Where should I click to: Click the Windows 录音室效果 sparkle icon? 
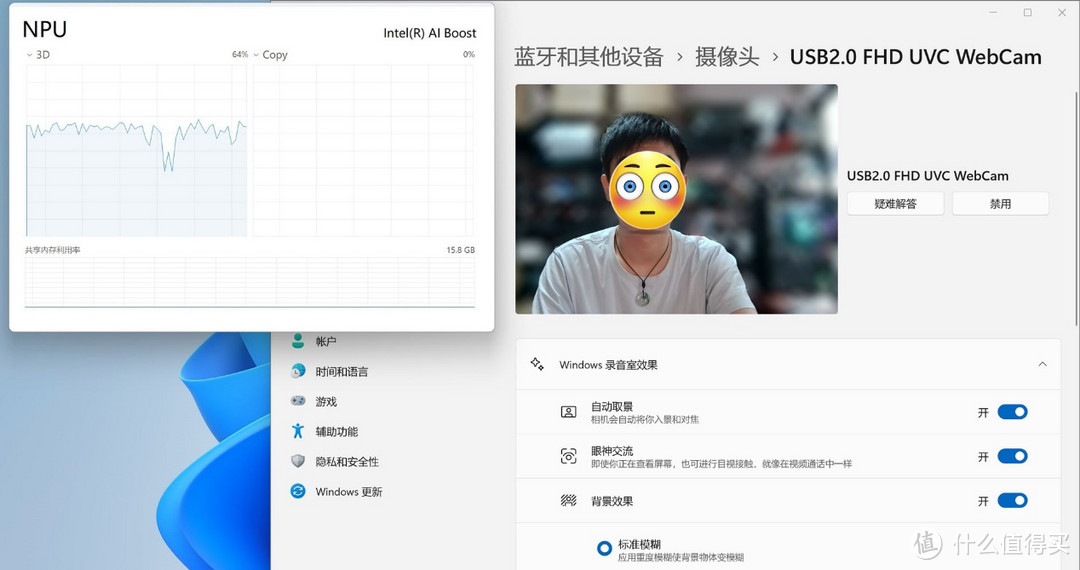(x=537, y=364)
